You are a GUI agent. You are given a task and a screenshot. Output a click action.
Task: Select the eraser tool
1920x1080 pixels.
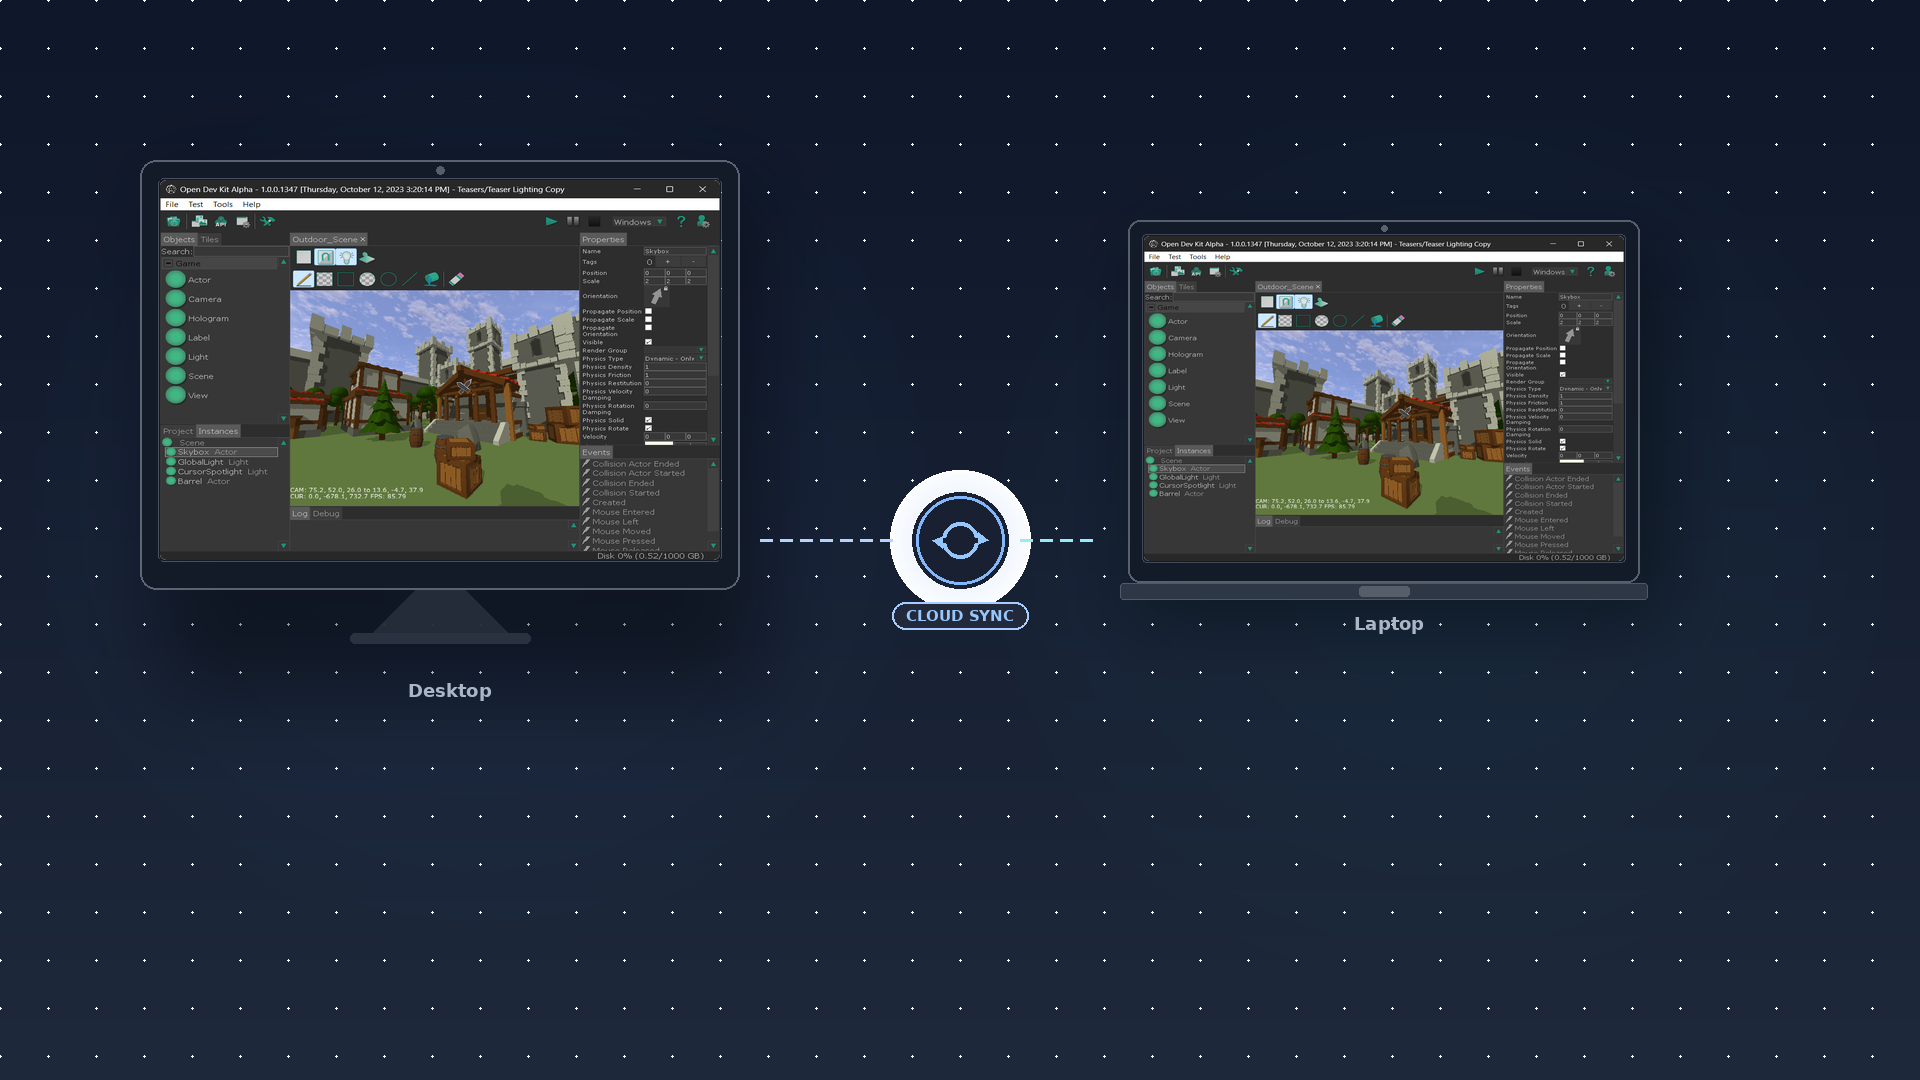[x=455, y=280]
